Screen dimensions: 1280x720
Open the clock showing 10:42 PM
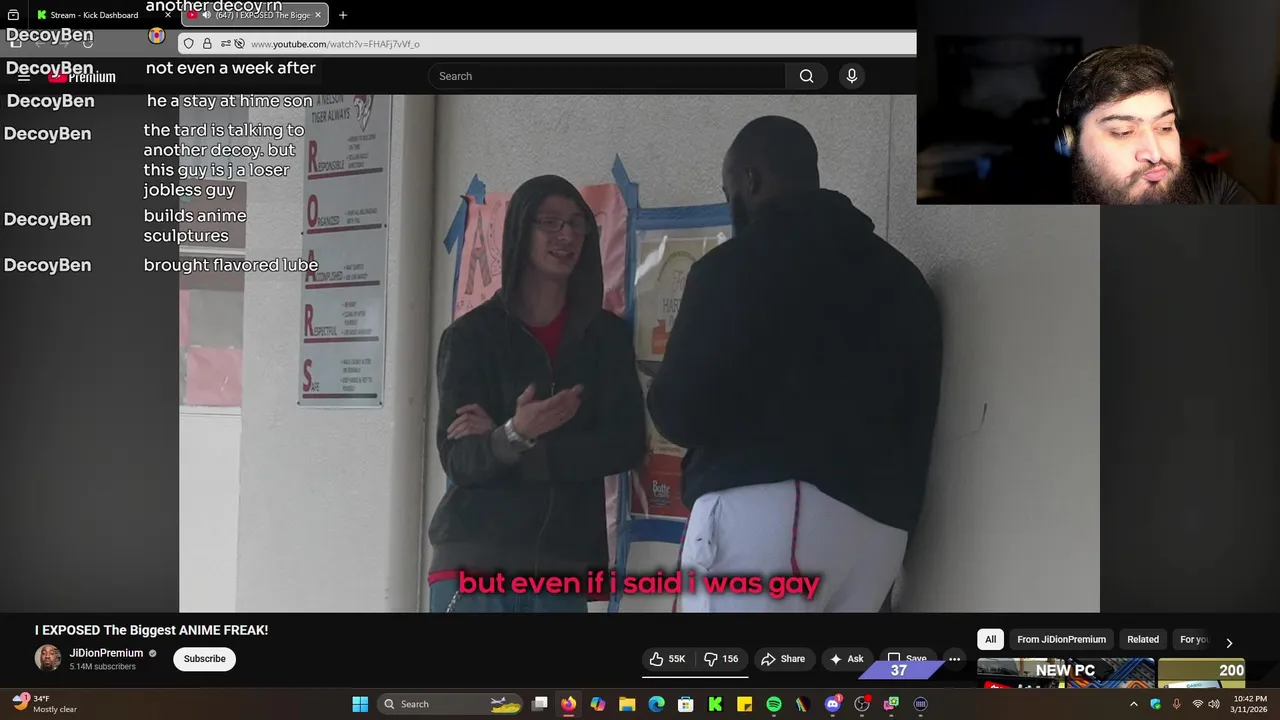tap(1250, 704)
